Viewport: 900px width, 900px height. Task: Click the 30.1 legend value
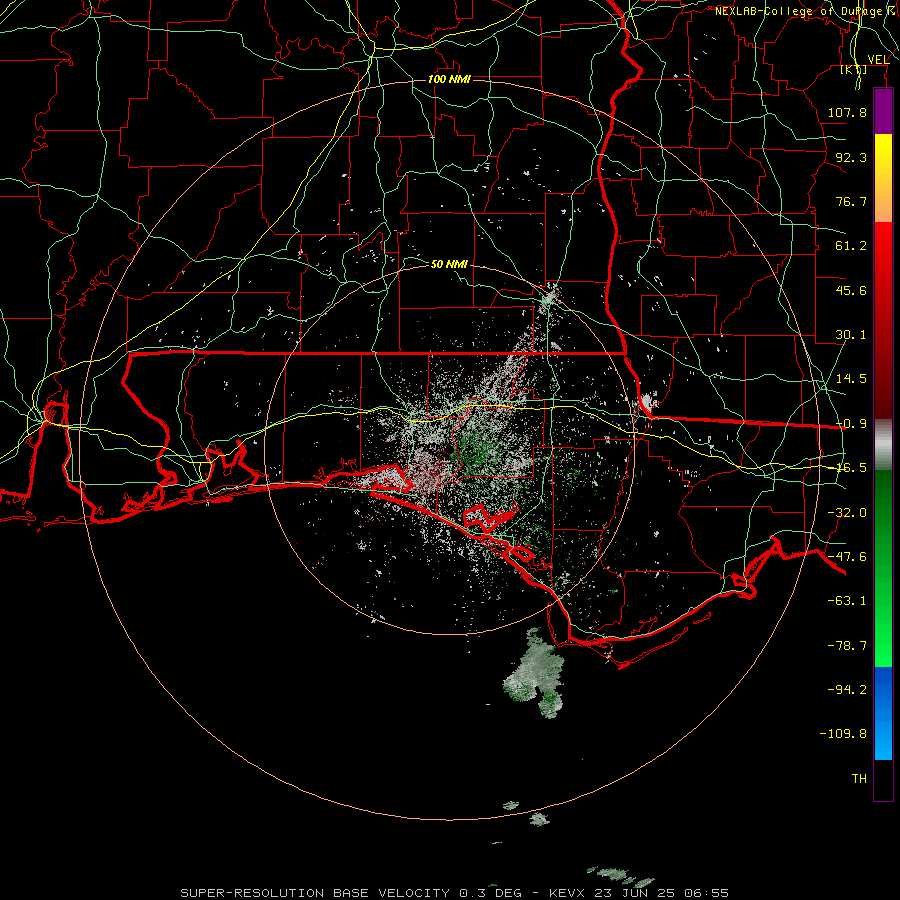point(851,335)
